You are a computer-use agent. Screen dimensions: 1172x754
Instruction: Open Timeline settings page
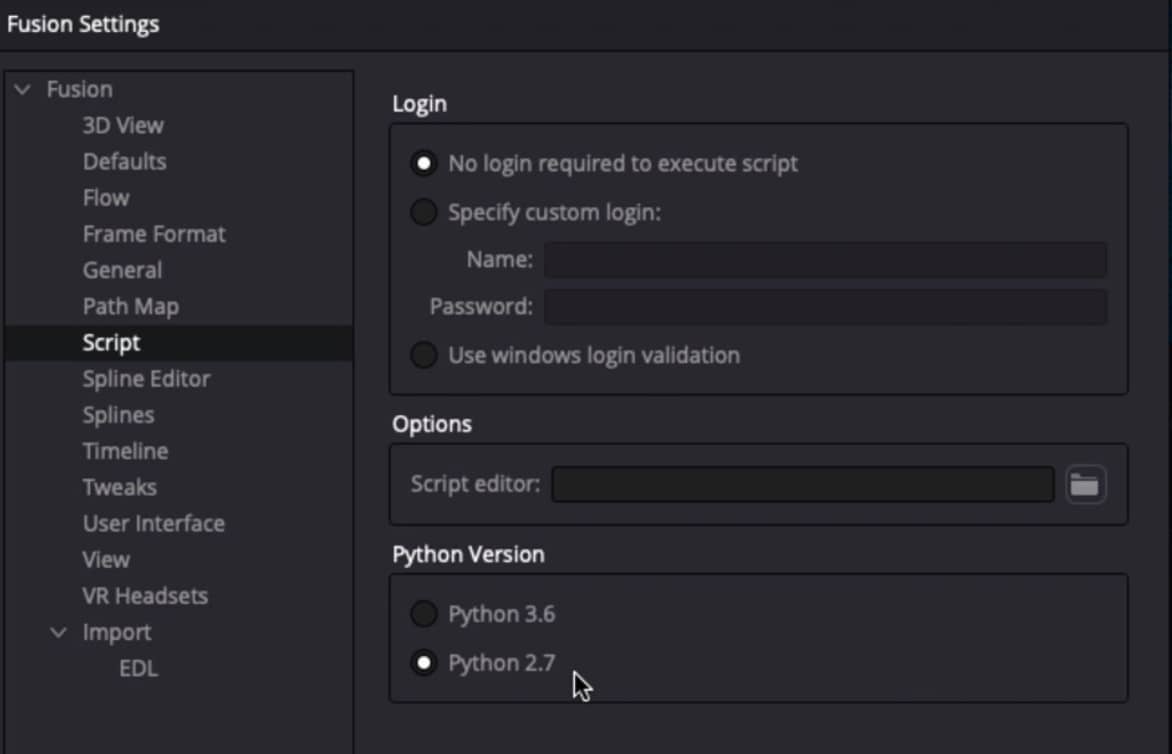point(126,451)
